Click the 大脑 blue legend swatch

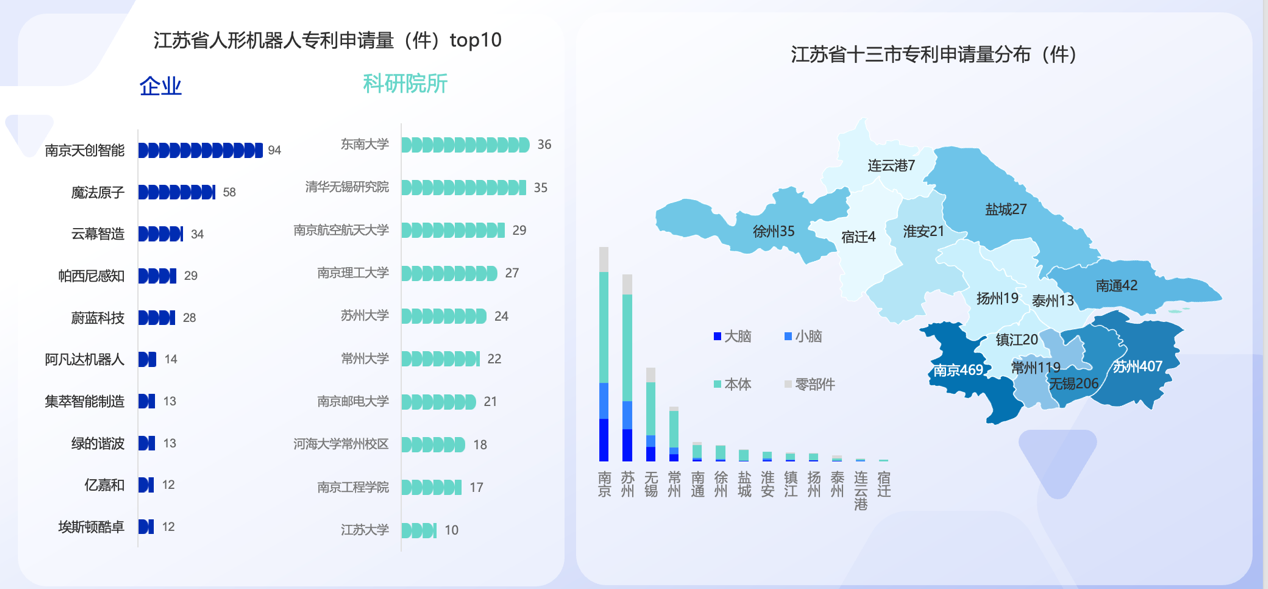point(717,337)
